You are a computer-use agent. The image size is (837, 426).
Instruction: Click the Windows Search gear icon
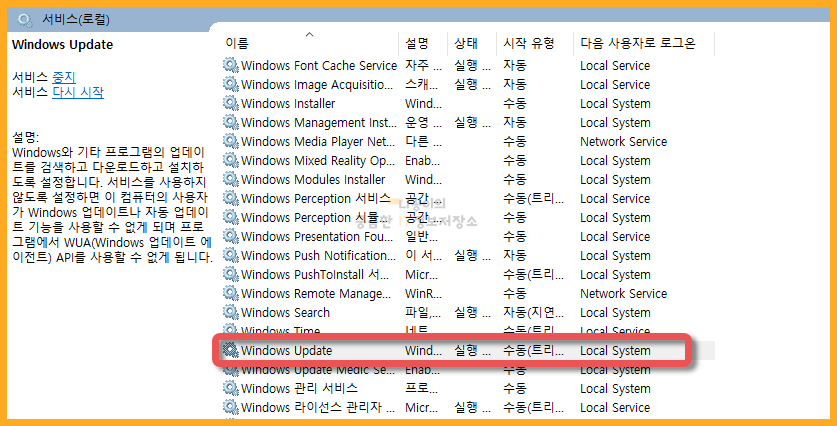(231, 312)
